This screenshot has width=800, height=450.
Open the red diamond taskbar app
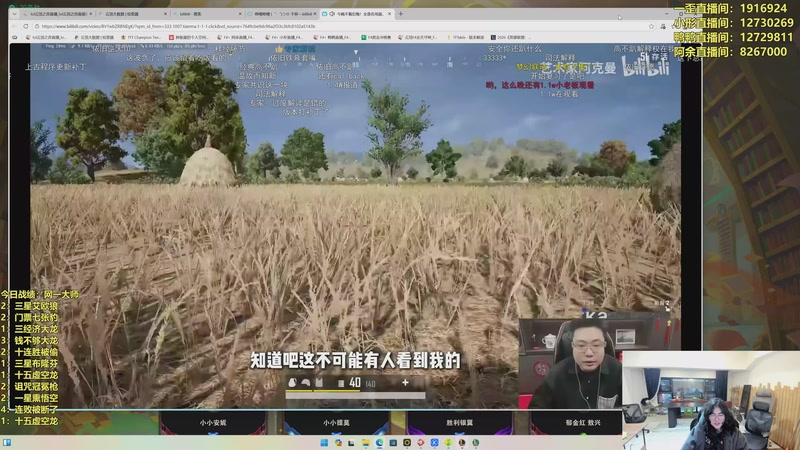[421, 442]
